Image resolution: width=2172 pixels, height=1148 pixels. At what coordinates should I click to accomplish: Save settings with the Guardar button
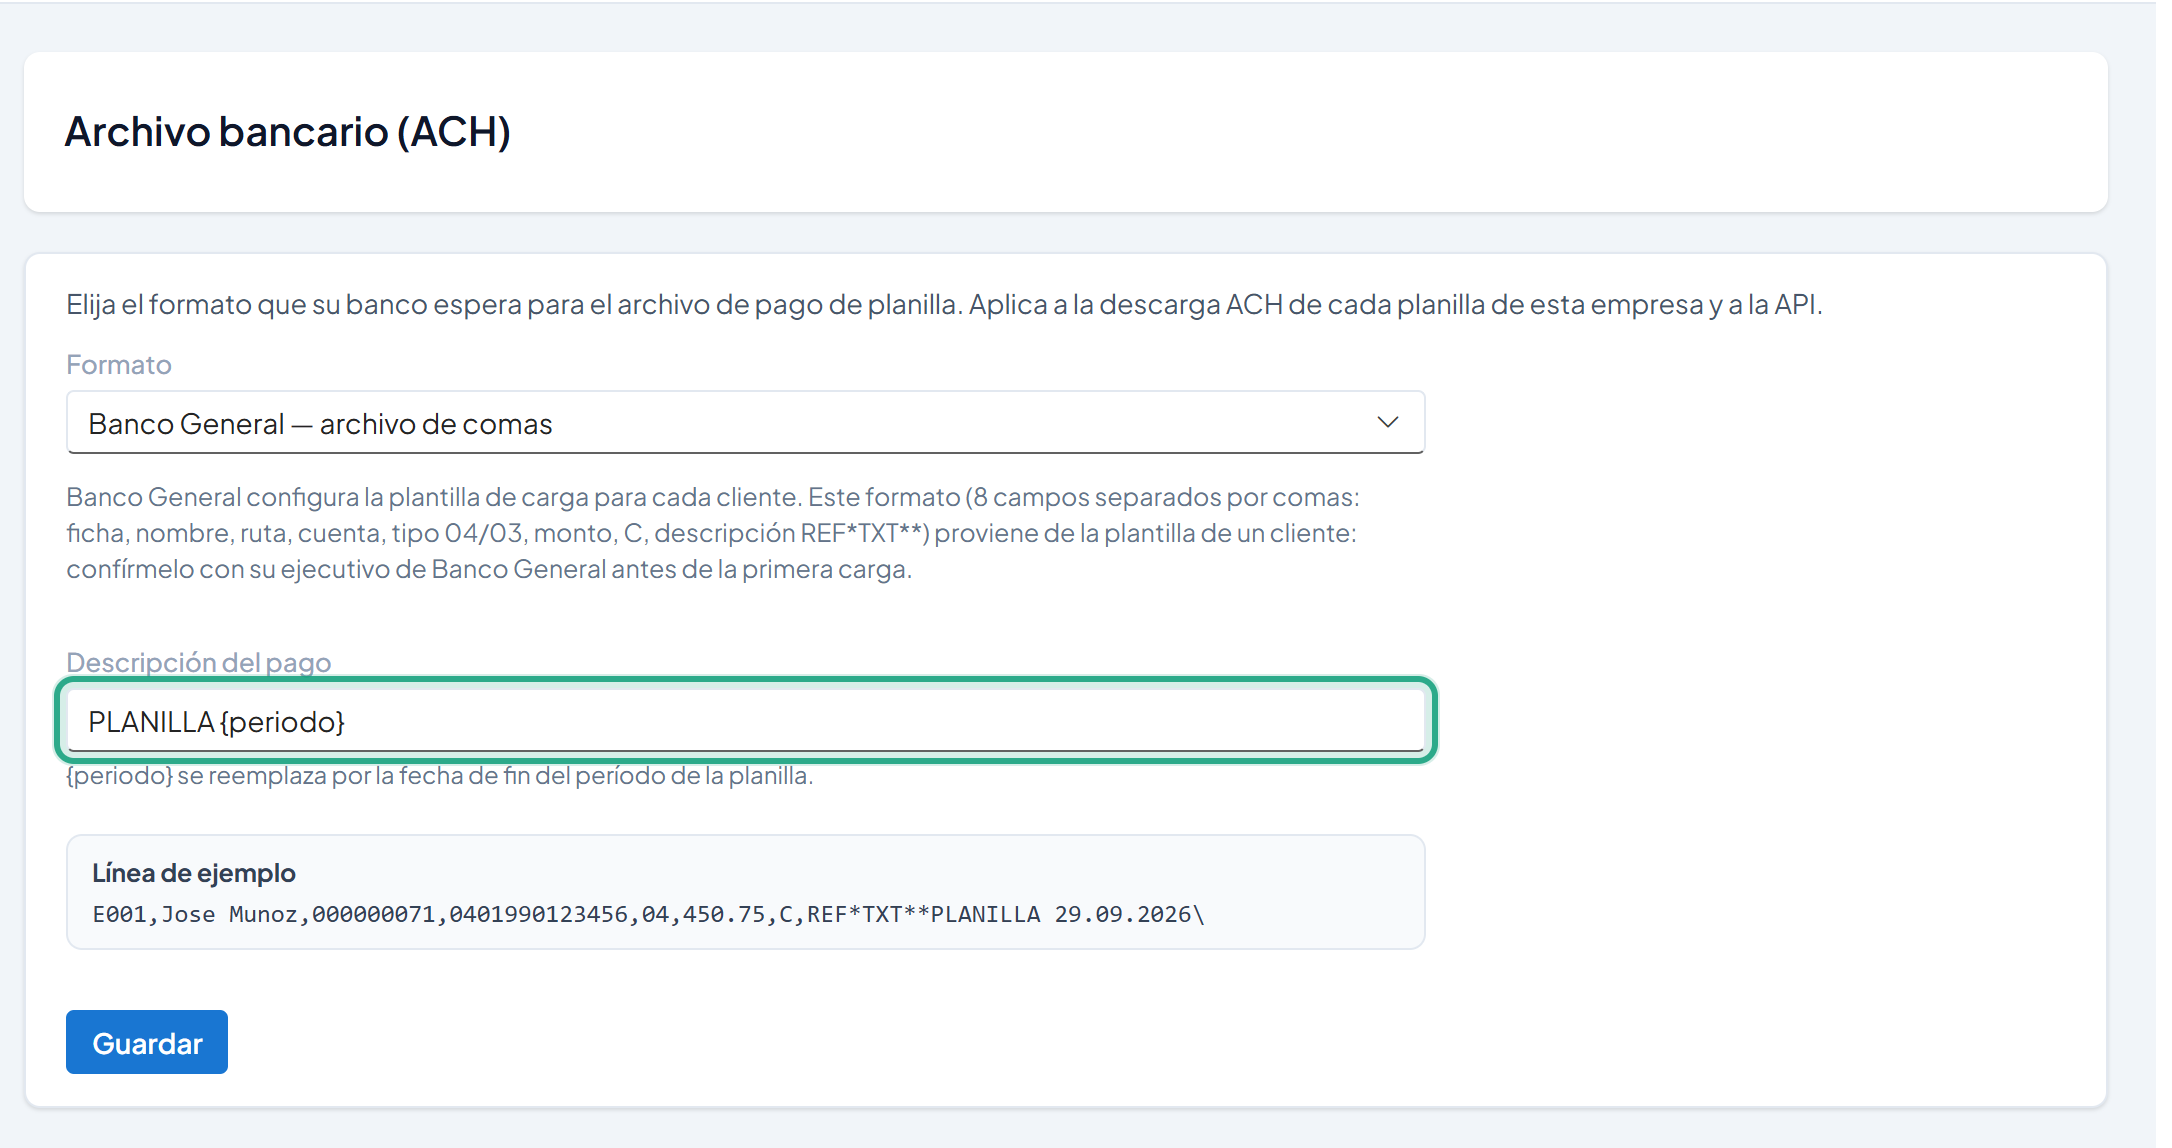pos(147,1042)
